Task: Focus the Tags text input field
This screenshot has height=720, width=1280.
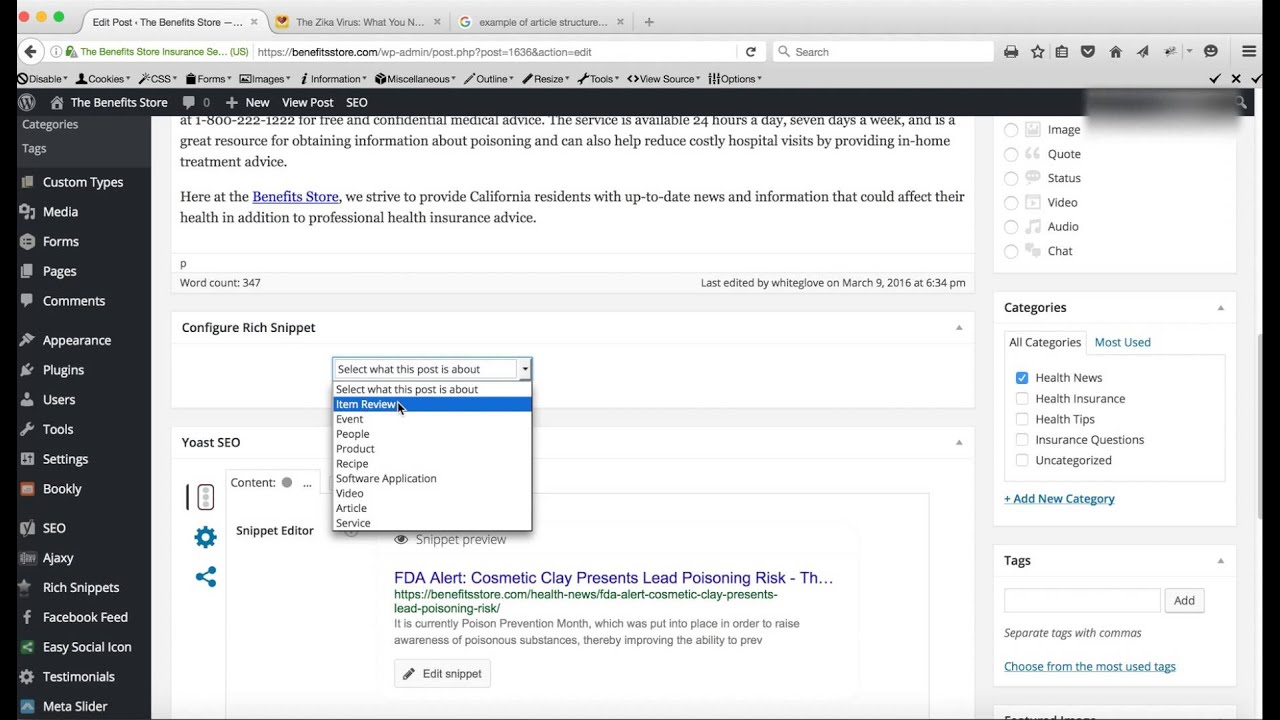Action: pyautogui.click(x=1082, y=601)
